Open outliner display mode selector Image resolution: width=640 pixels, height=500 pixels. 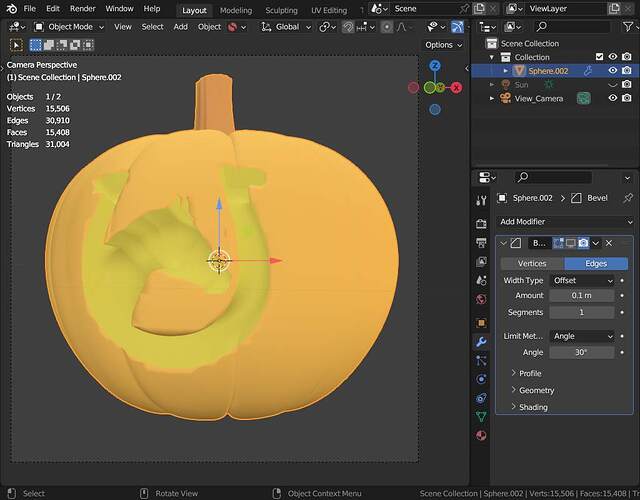pos(513,27)
